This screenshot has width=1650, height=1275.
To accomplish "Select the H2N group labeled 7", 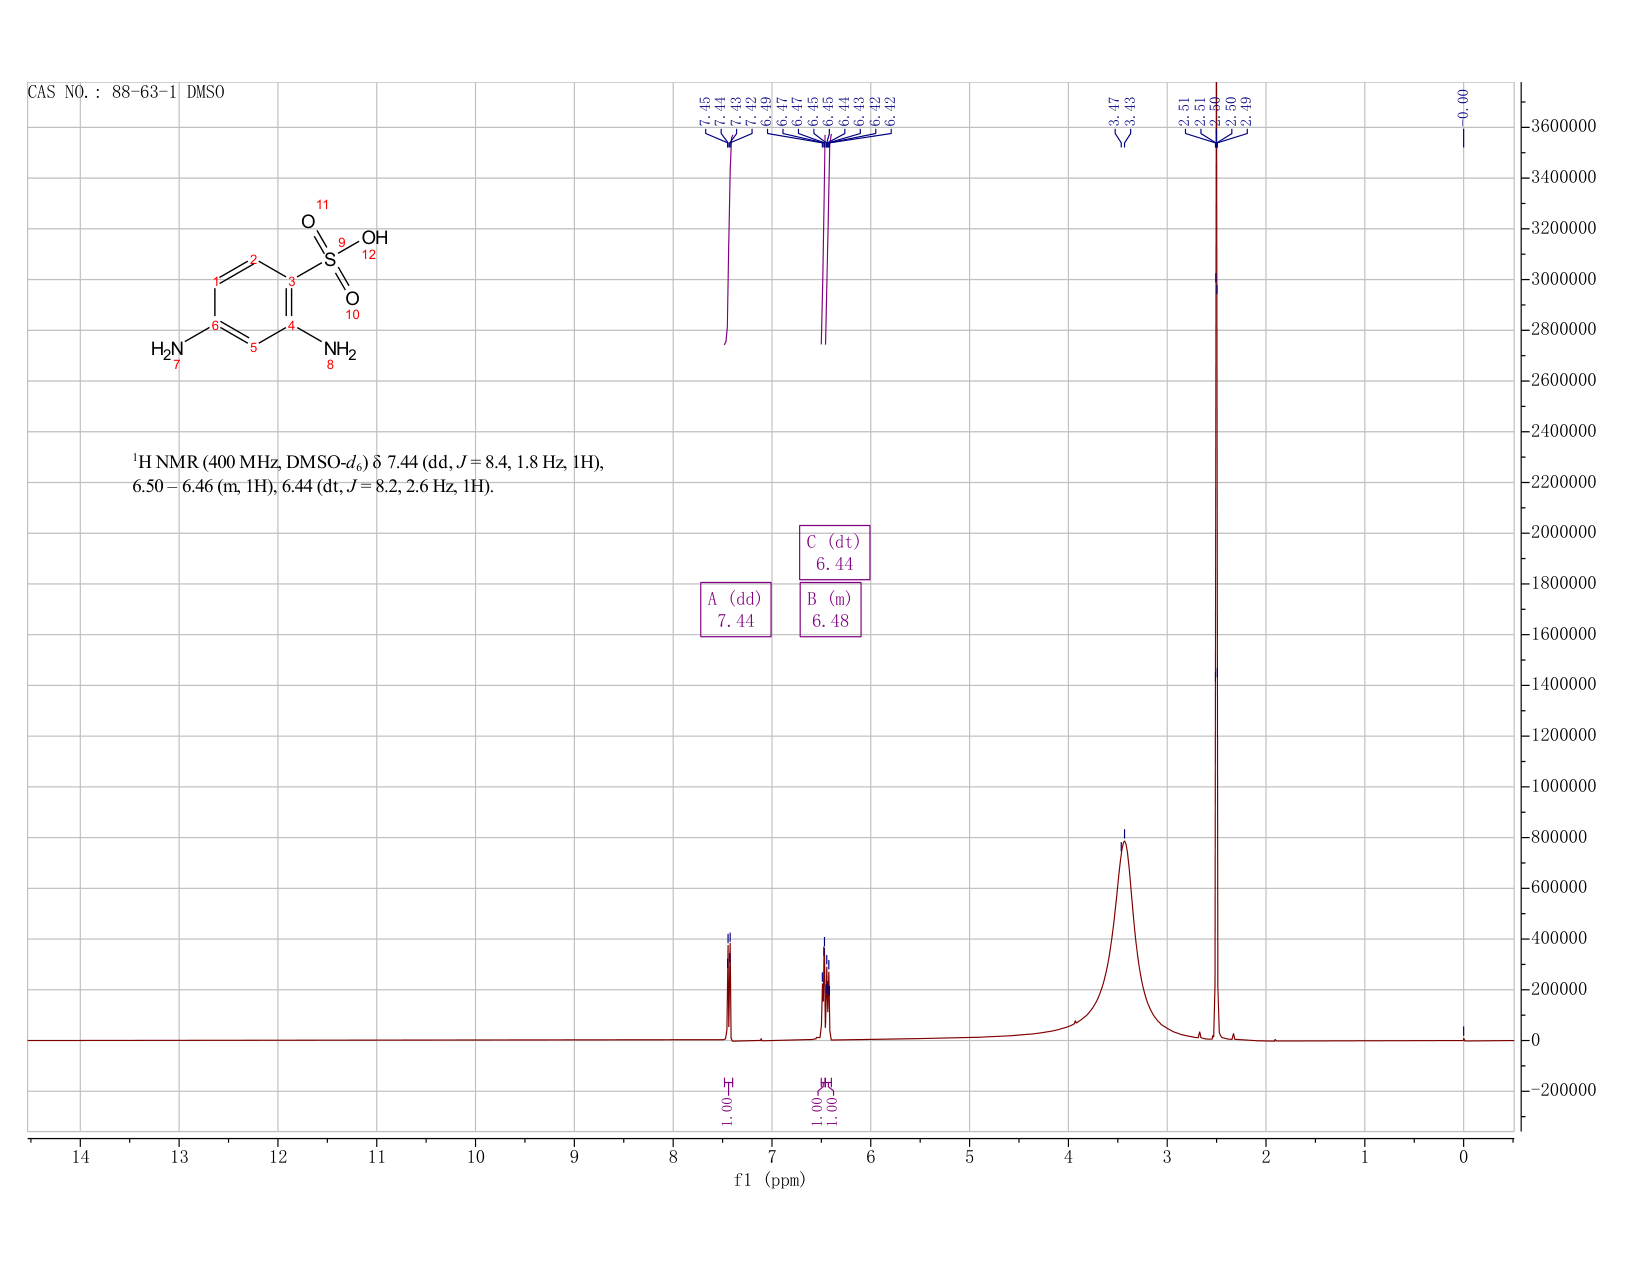I will click(168, 349).
